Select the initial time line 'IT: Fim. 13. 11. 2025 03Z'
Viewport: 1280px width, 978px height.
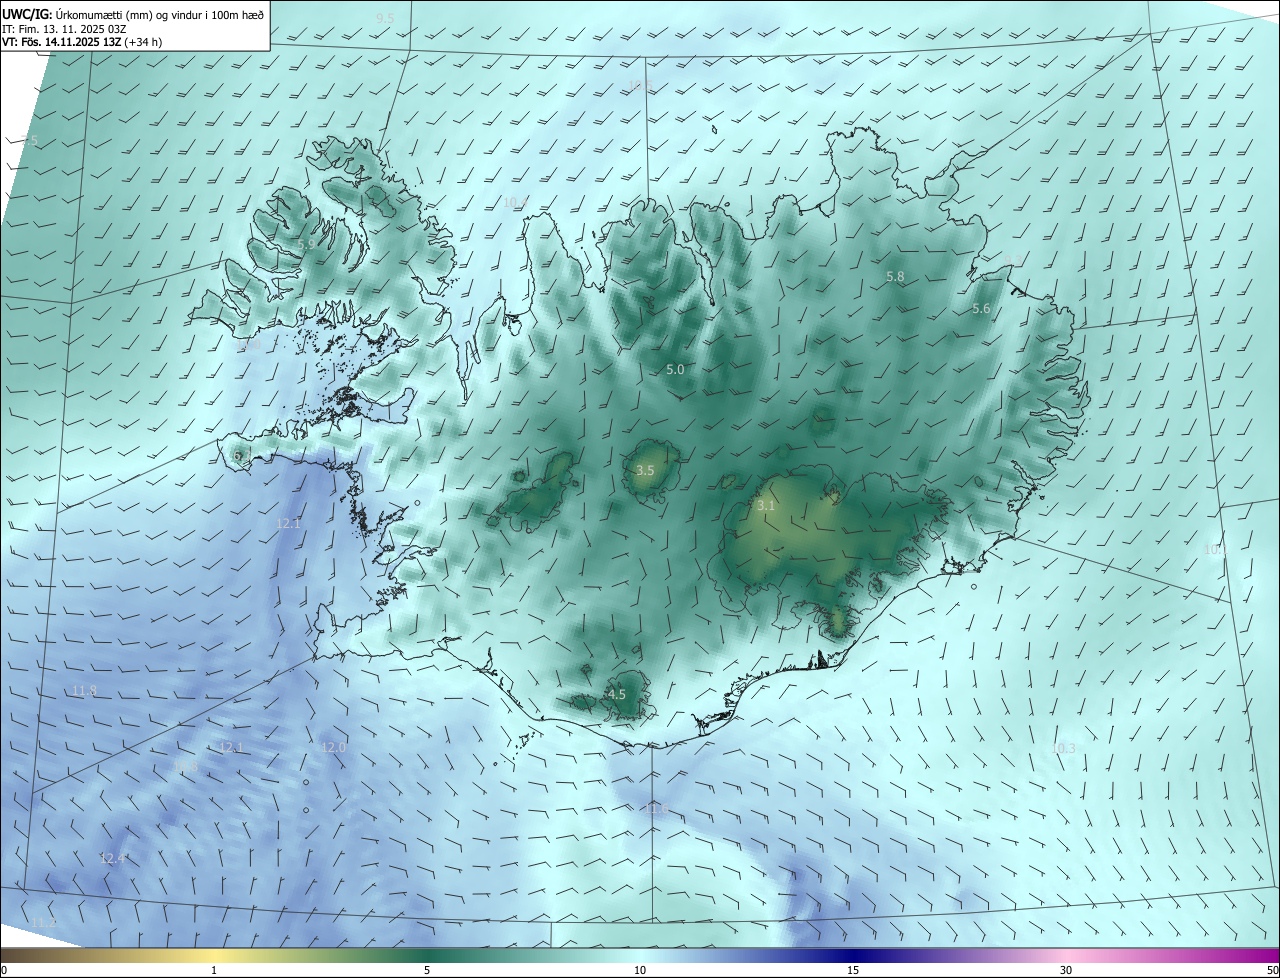63,28
